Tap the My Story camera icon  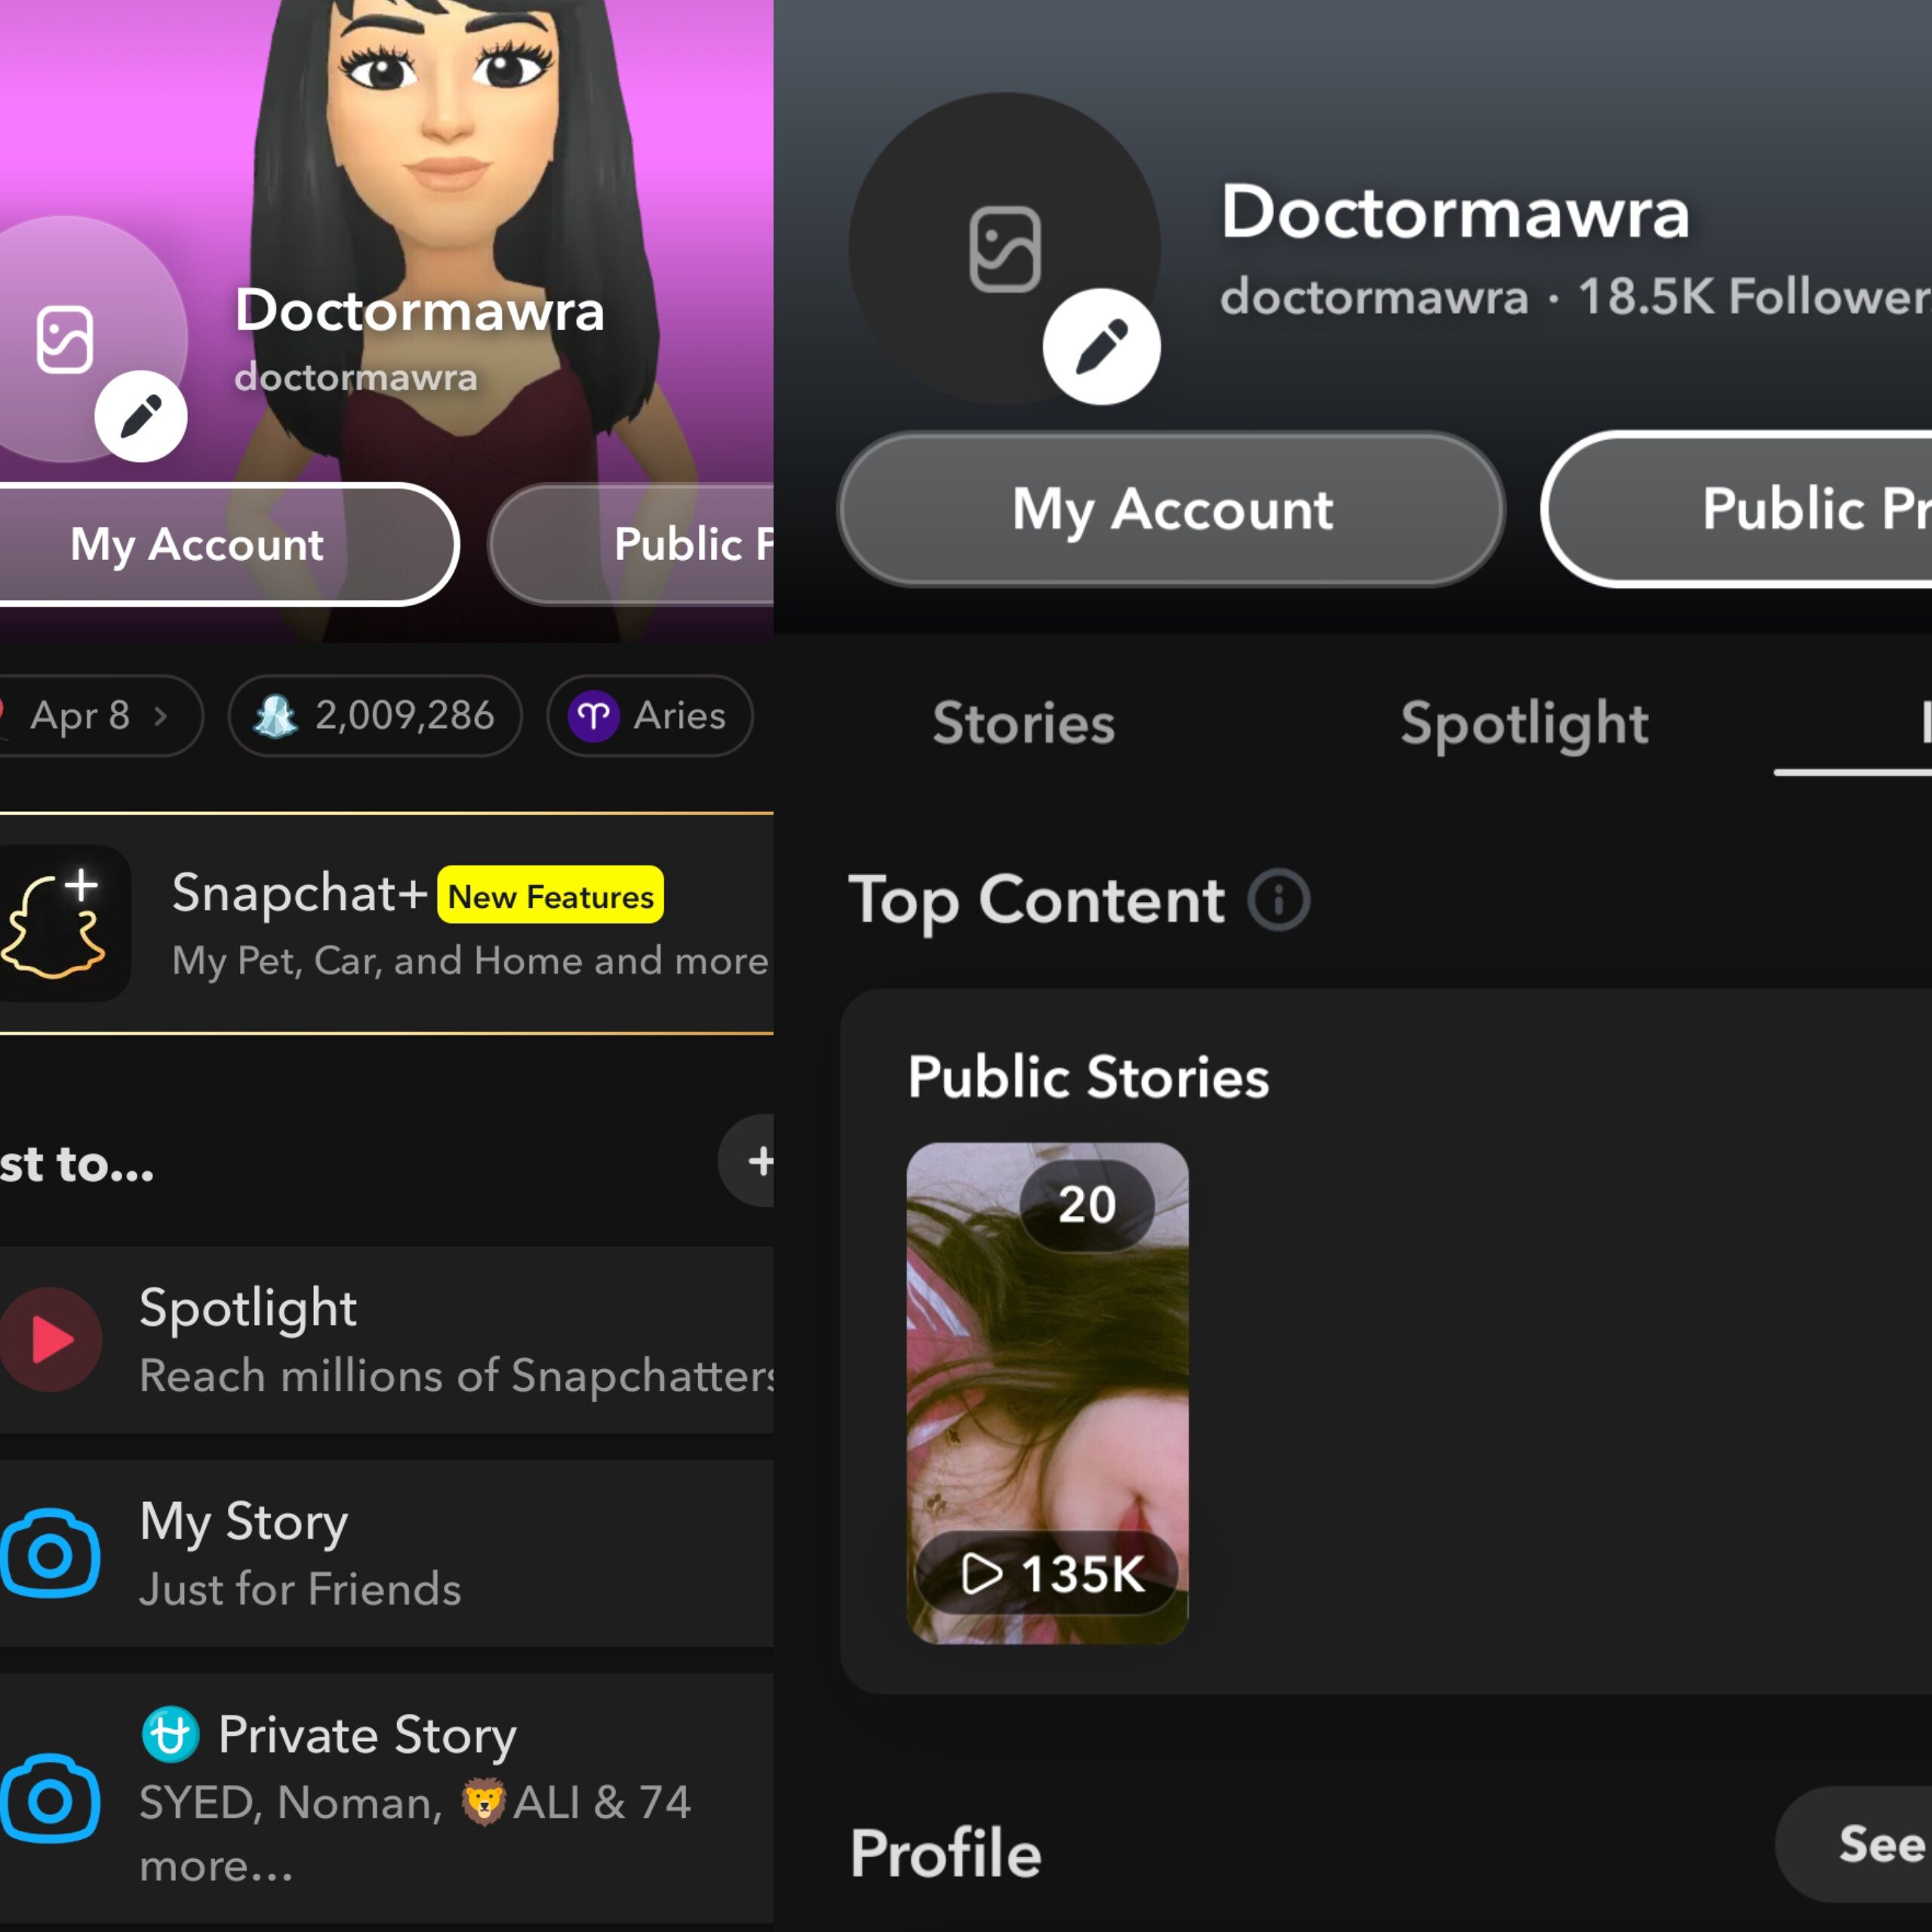tap(50, 1554)
